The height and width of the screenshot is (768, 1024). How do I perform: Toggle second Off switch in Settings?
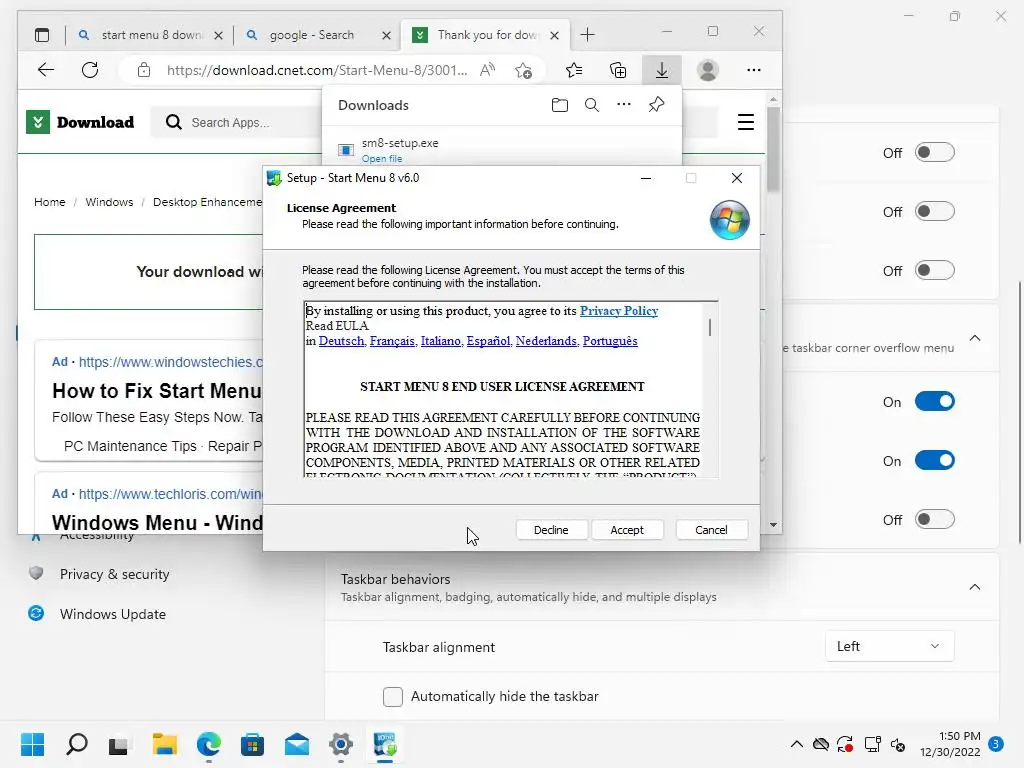tap(935, 211)
